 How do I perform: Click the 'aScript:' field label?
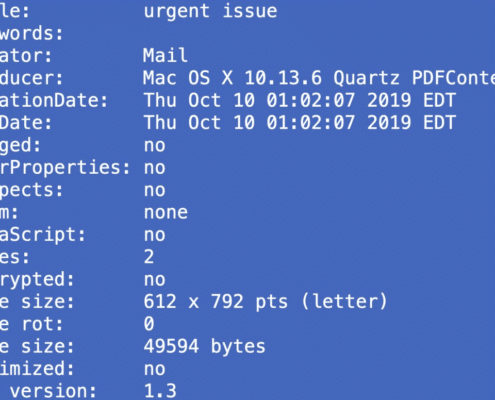[x=43, y=235]
